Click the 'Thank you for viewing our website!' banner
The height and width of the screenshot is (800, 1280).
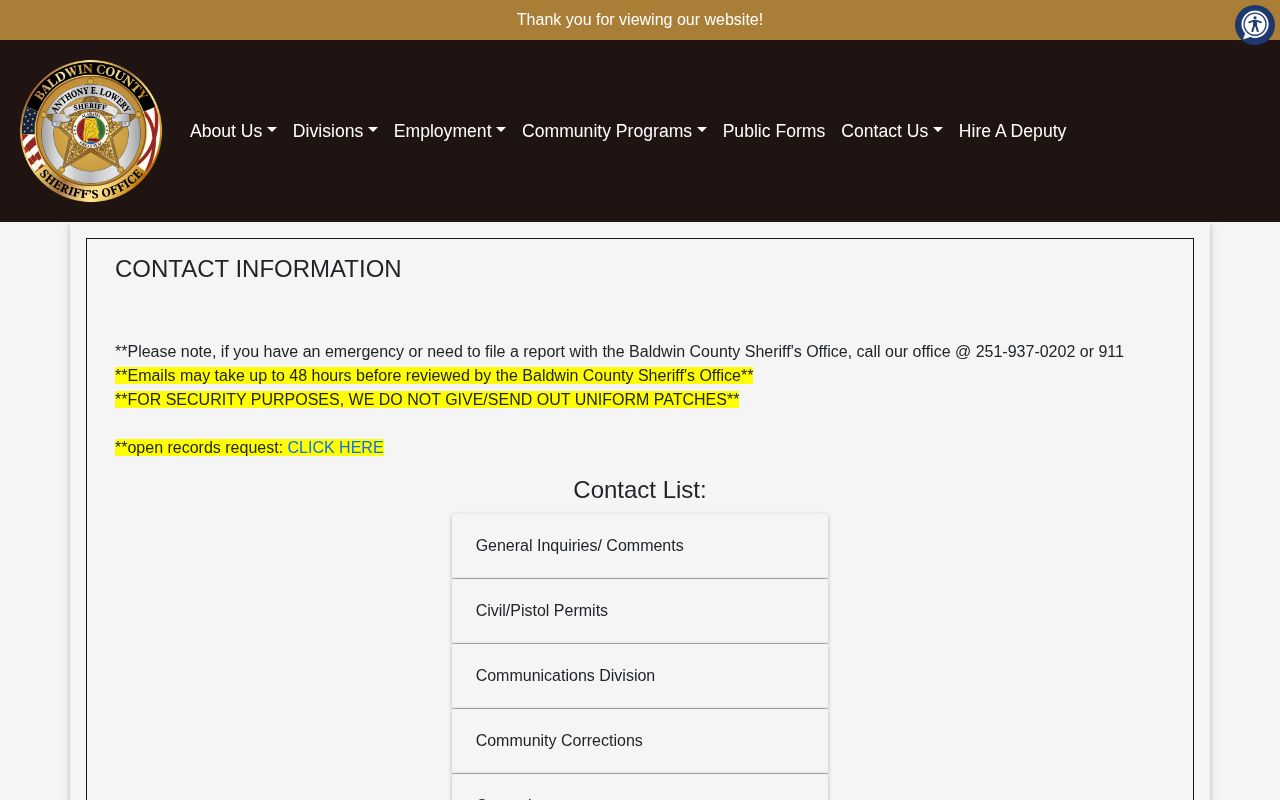pos(640,20)
